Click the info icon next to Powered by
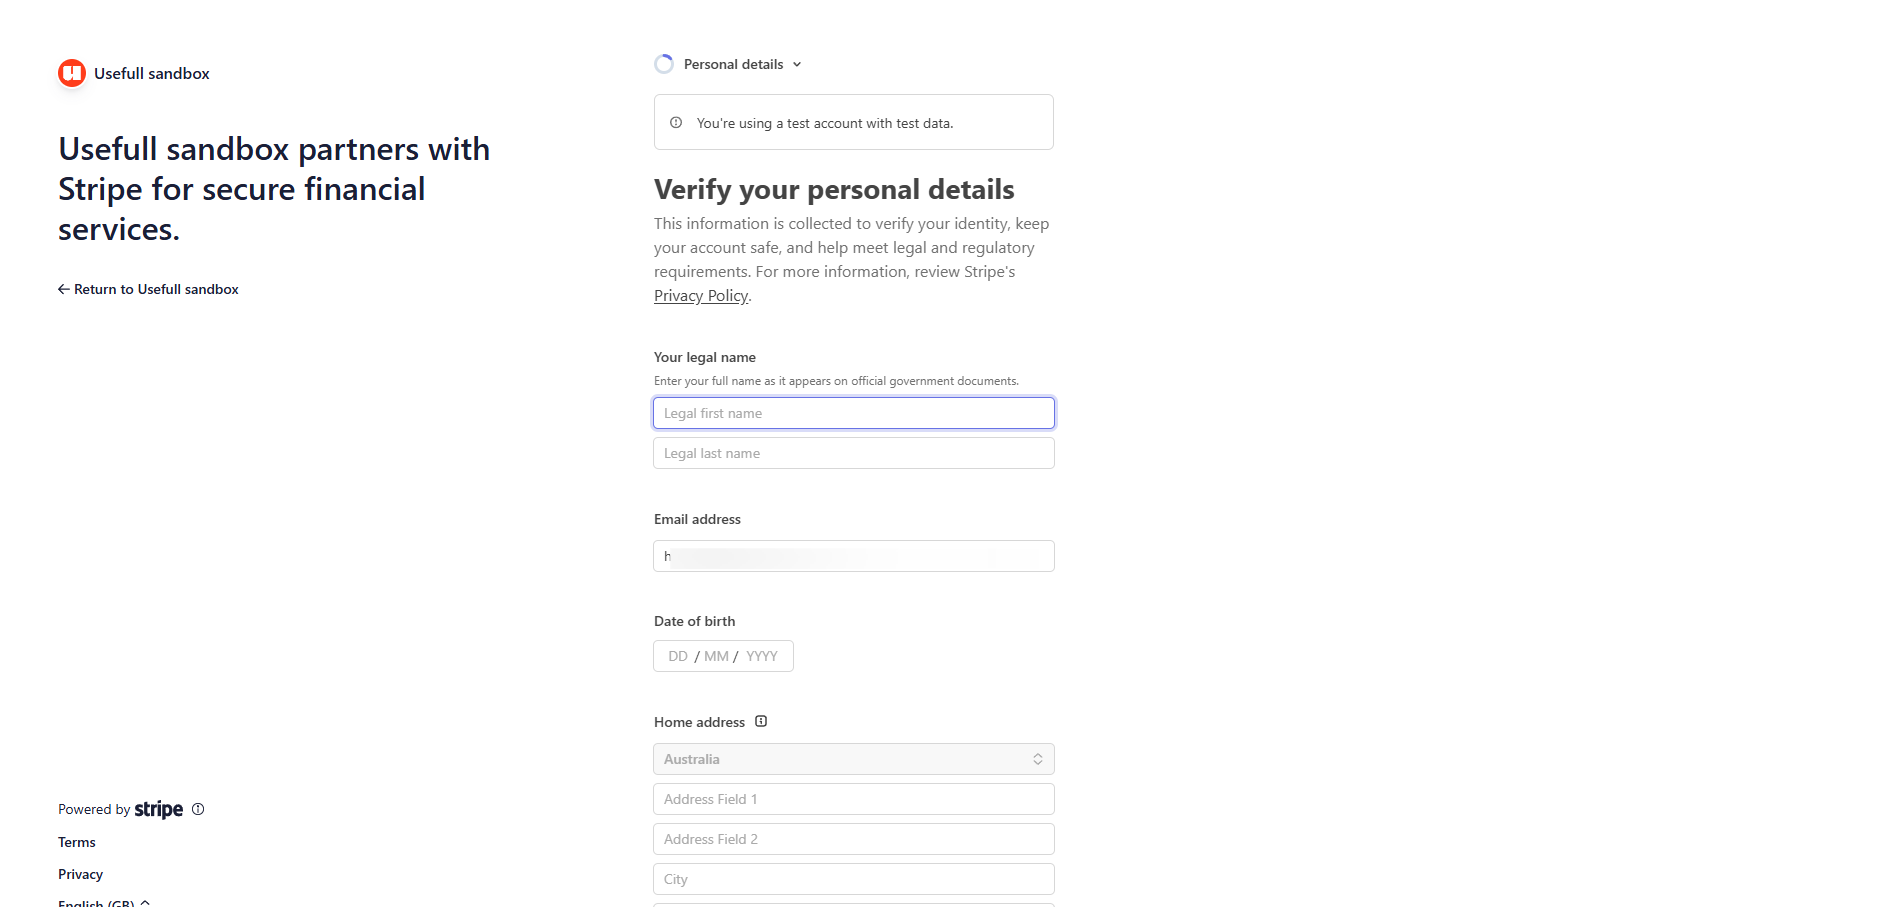The height and width of the screenshot is (907, 1901). click(197, 809)
